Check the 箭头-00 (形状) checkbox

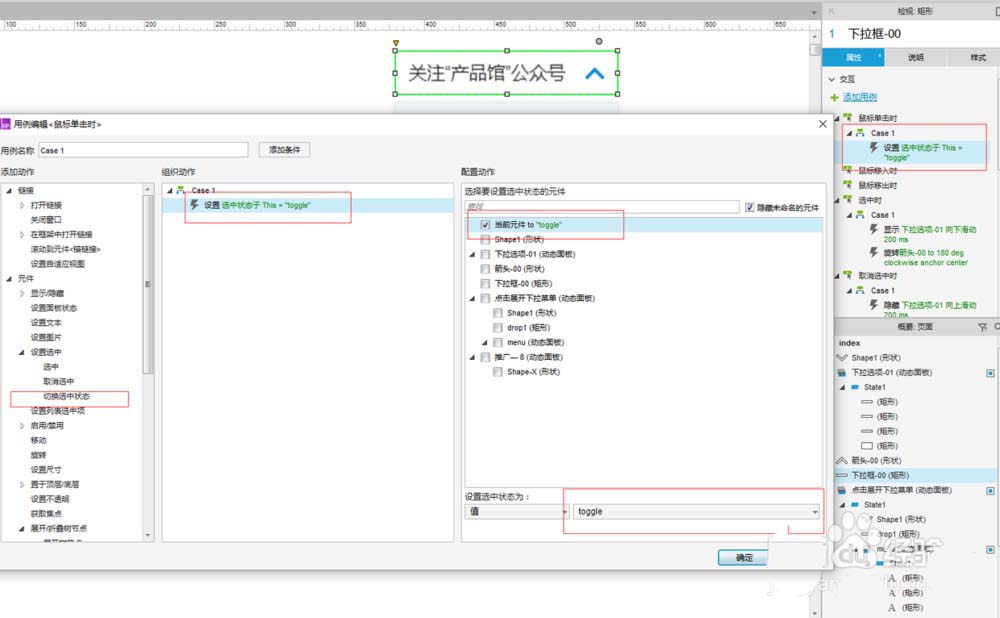tap(485, 269)
